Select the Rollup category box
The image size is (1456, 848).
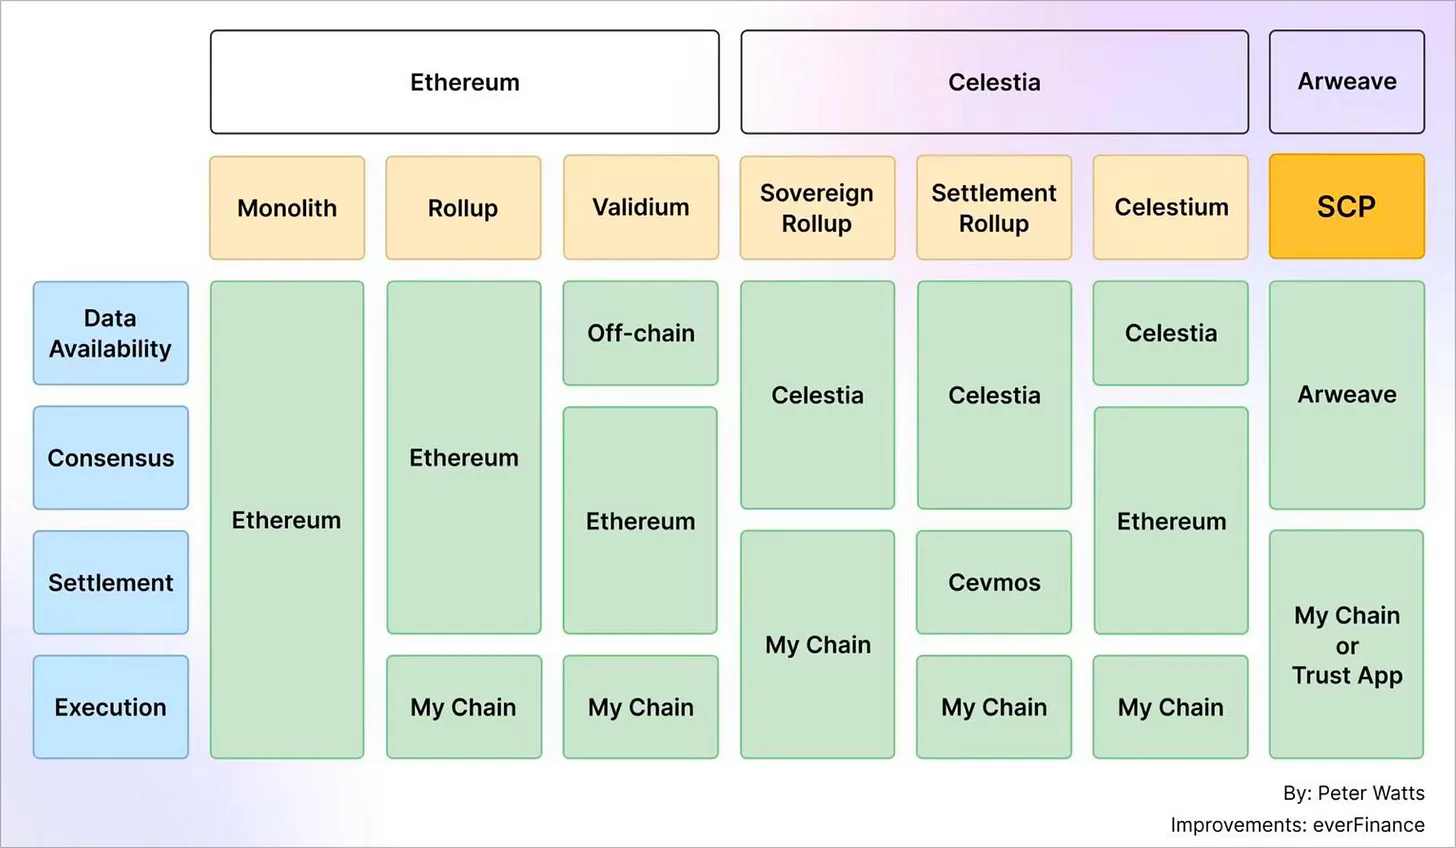click(x=463, y=208)
